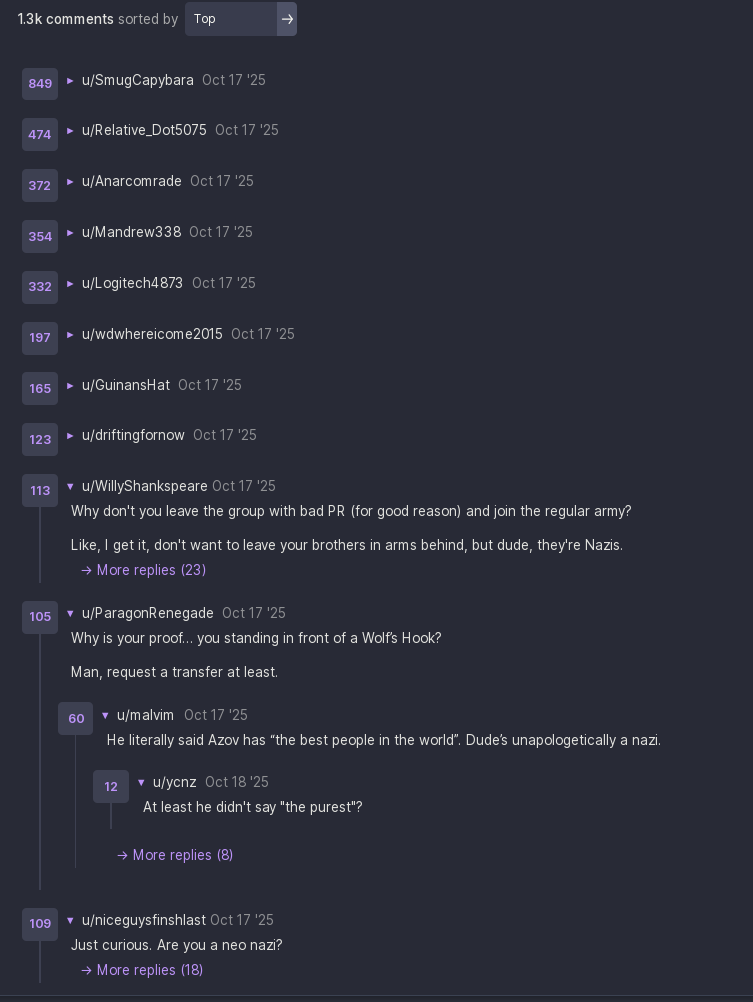Expand the u/Logitech4873 comment
753x1002 pixels.
(x=70, y=284)
